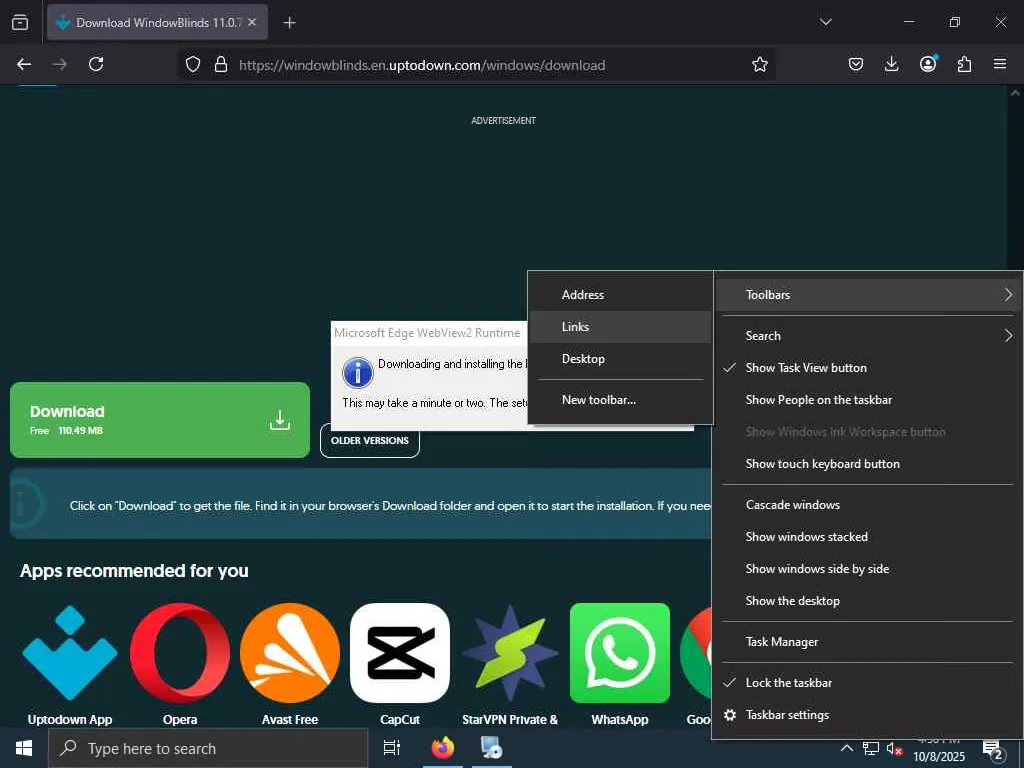Click the Task View taskbar icon
The height and width of the screenshot is (768, 1024).
click(392, 748)
